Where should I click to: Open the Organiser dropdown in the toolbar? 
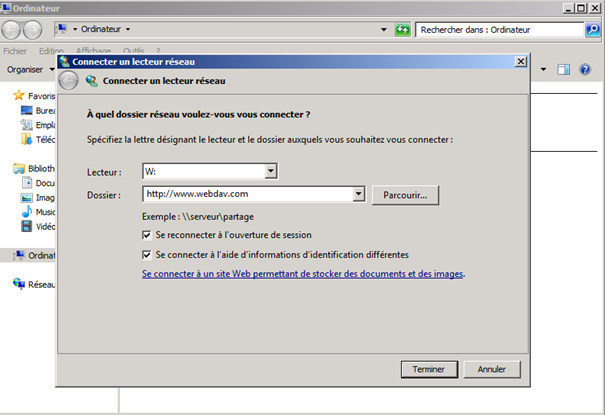pyautogui.click(x=28, y=69)
